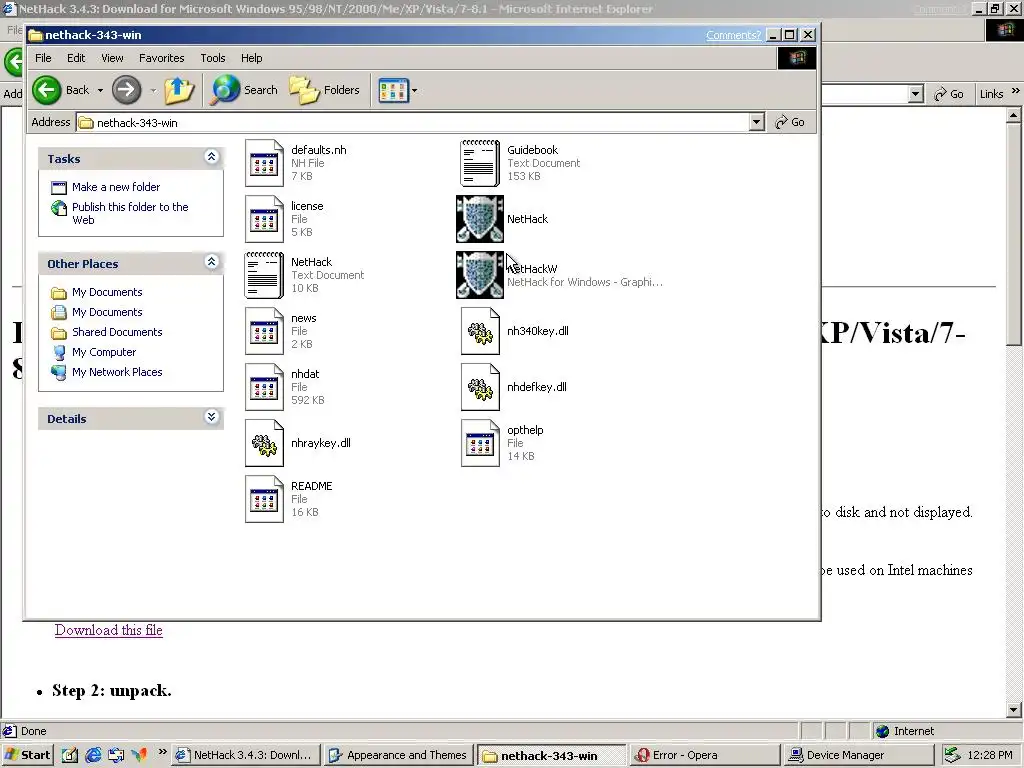The width and height of the screenshot is (1024, 768).
Task: Click Internet Explorer quick launch icon
Action: (x=93, y=755)
